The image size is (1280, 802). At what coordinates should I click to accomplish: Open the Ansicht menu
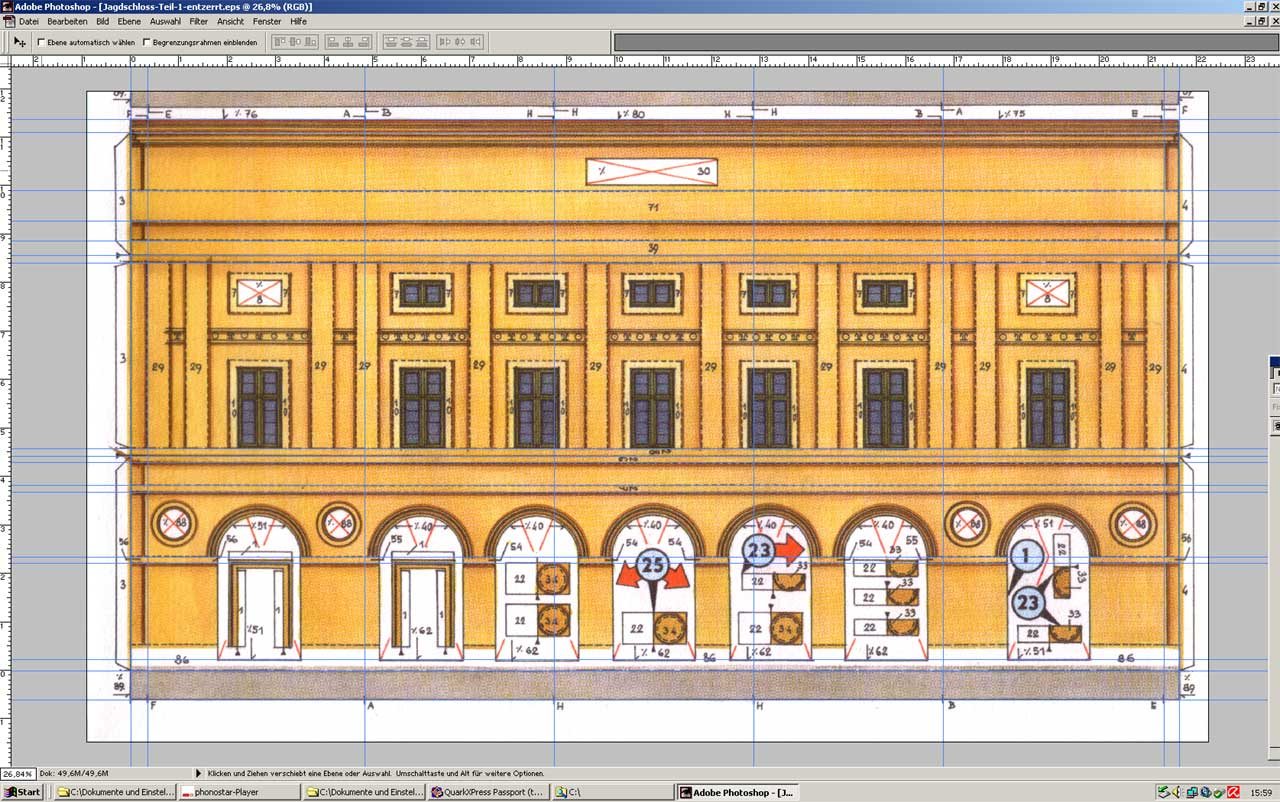(230, 21)
